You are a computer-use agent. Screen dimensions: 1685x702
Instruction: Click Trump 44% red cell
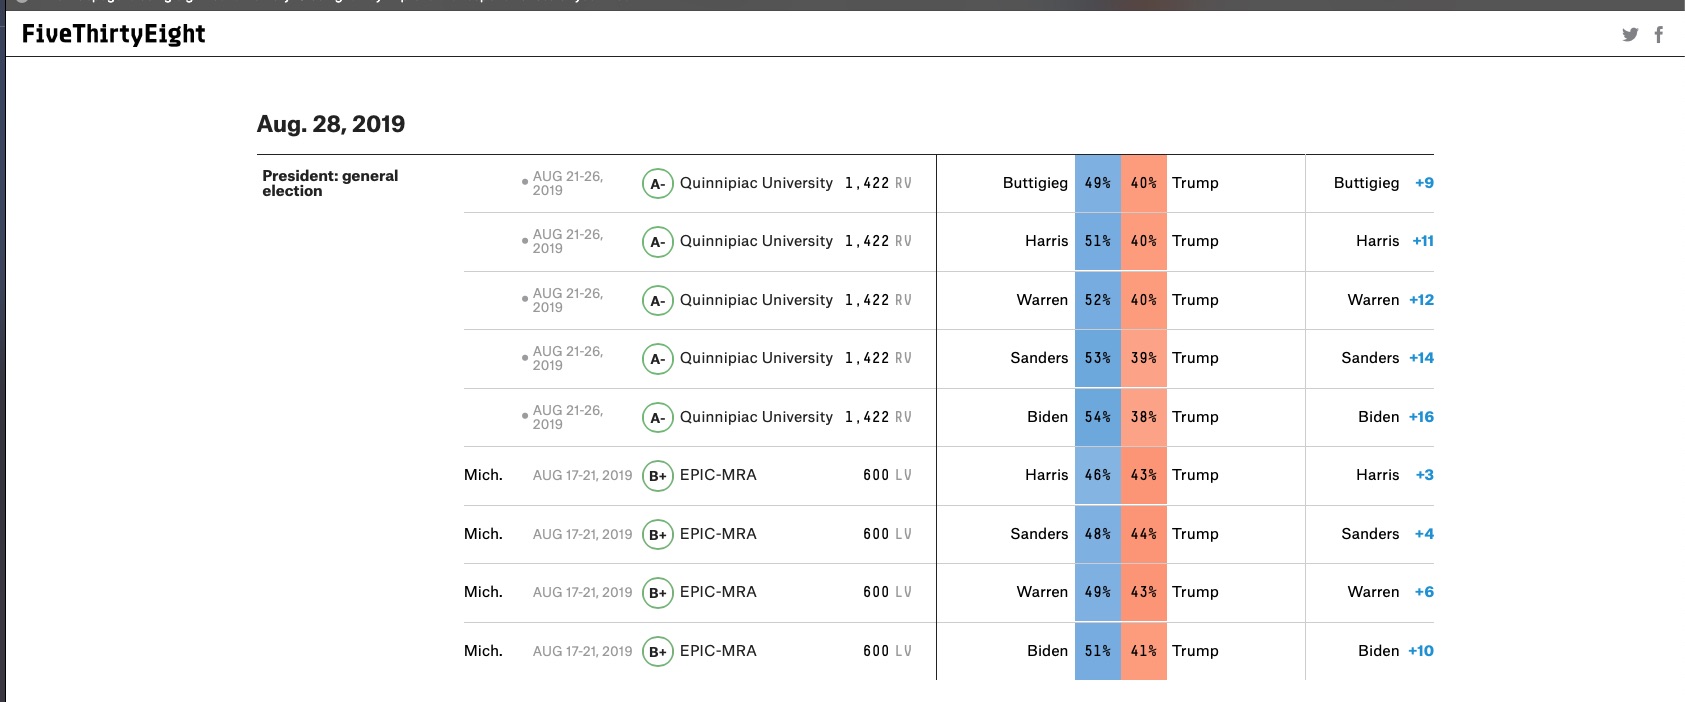[1144, 534]
